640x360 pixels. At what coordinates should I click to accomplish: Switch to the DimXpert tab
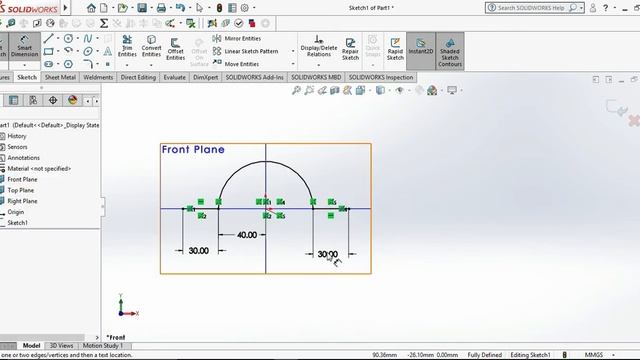click(205, 77)
